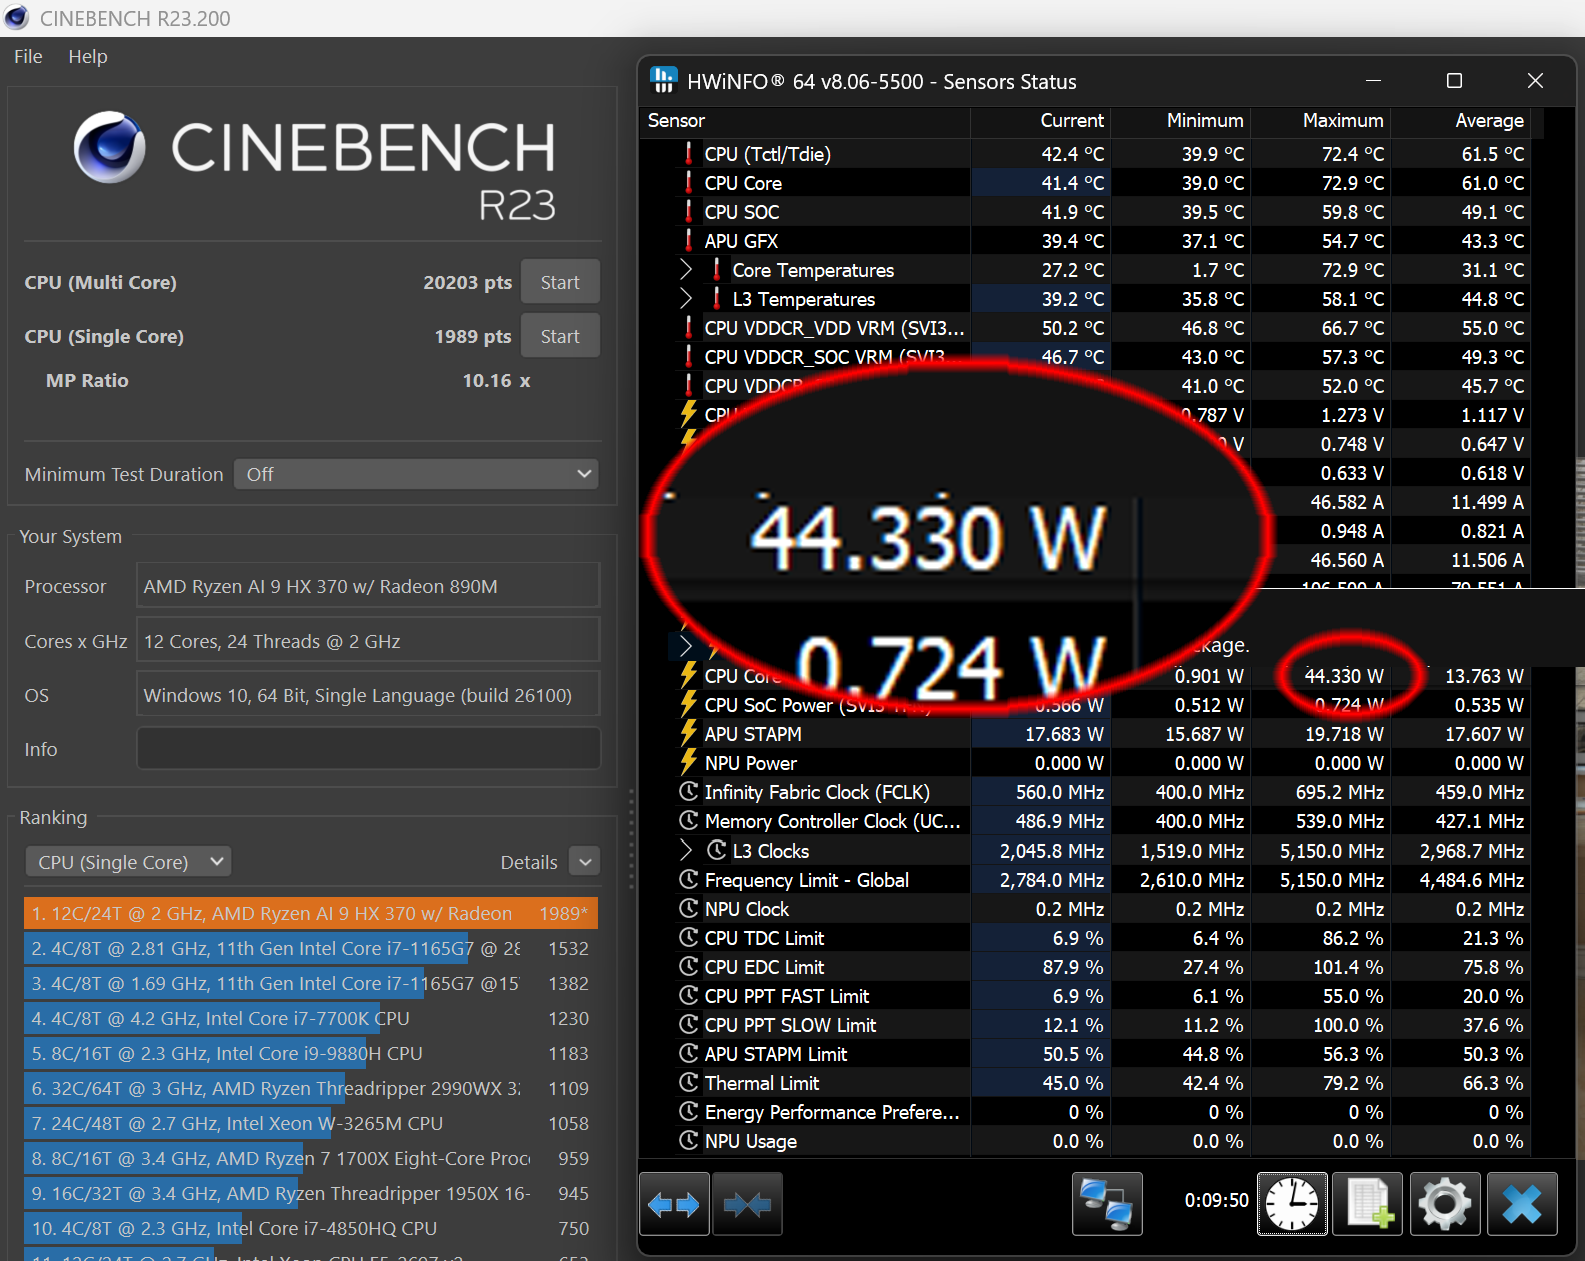Select ranking entry Threadripper 1950X
Image resolution: width=1585 pixels, height=1261 pixels.
click(x=311, y=1193)
